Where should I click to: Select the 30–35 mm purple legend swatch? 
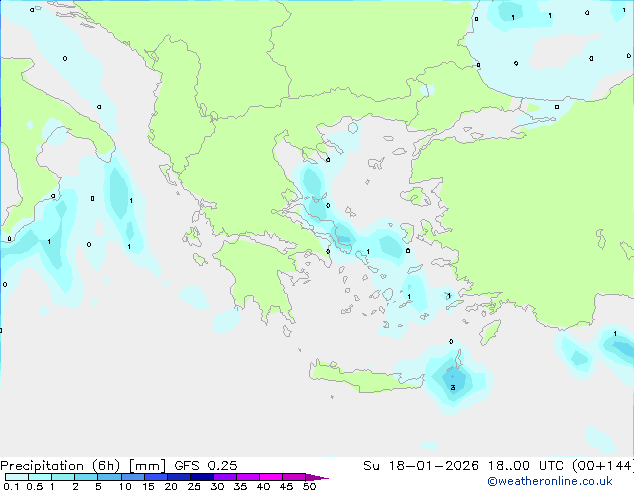225,477
